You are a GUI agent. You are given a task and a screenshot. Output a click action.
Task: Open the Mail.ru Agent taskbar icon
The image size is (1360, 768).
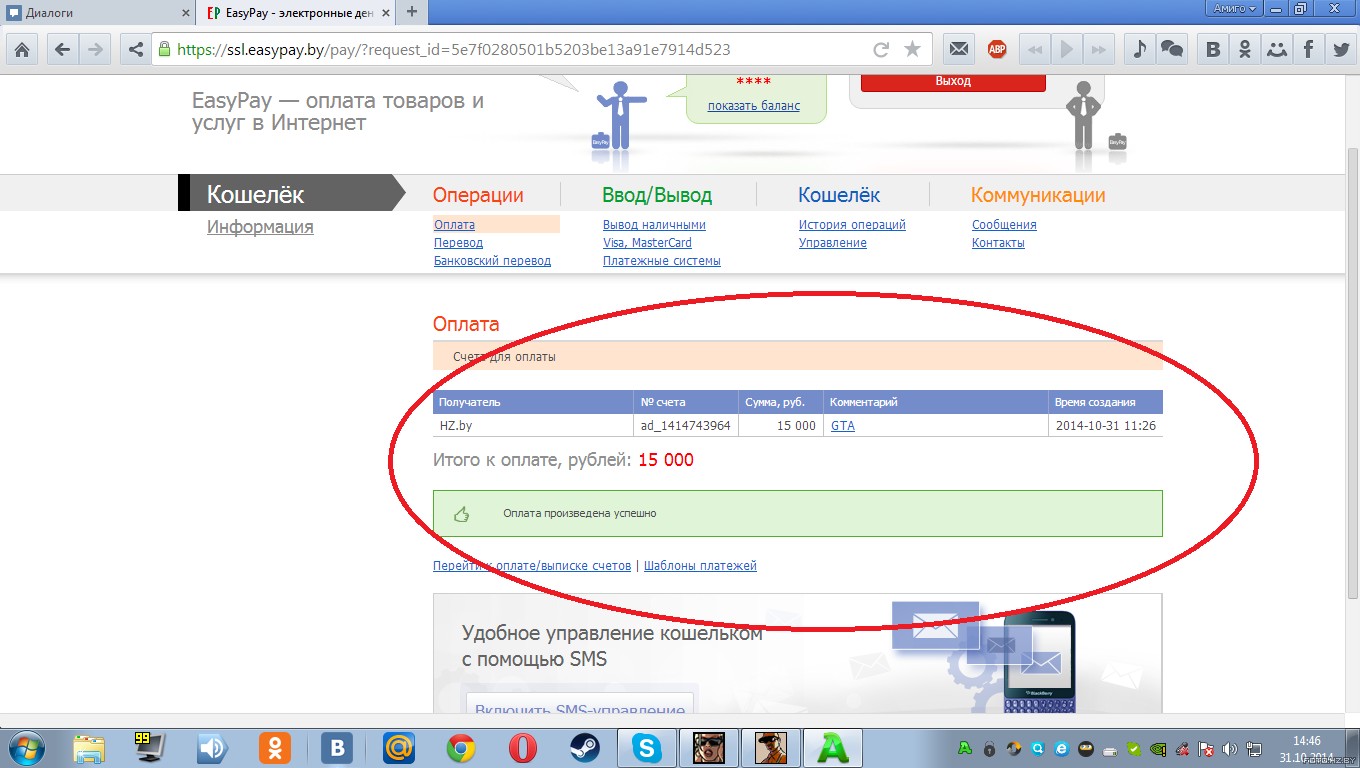[398, 748]
